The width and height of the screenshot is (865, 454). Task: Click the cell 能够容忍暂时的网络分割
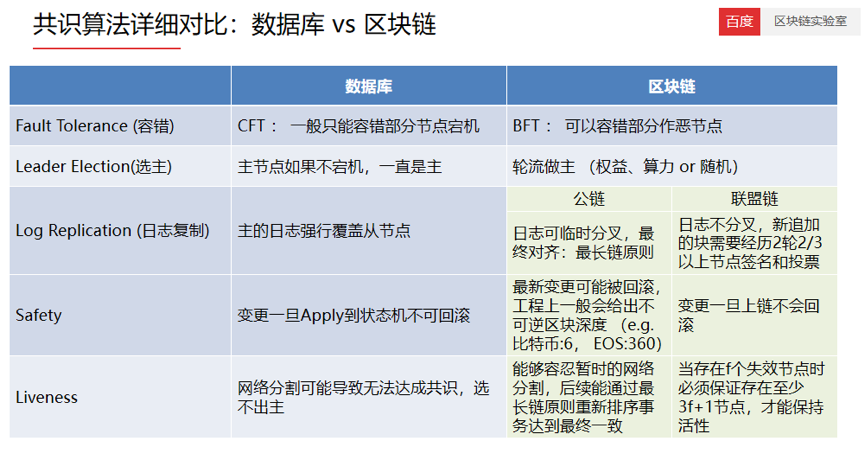click(589, 397)
